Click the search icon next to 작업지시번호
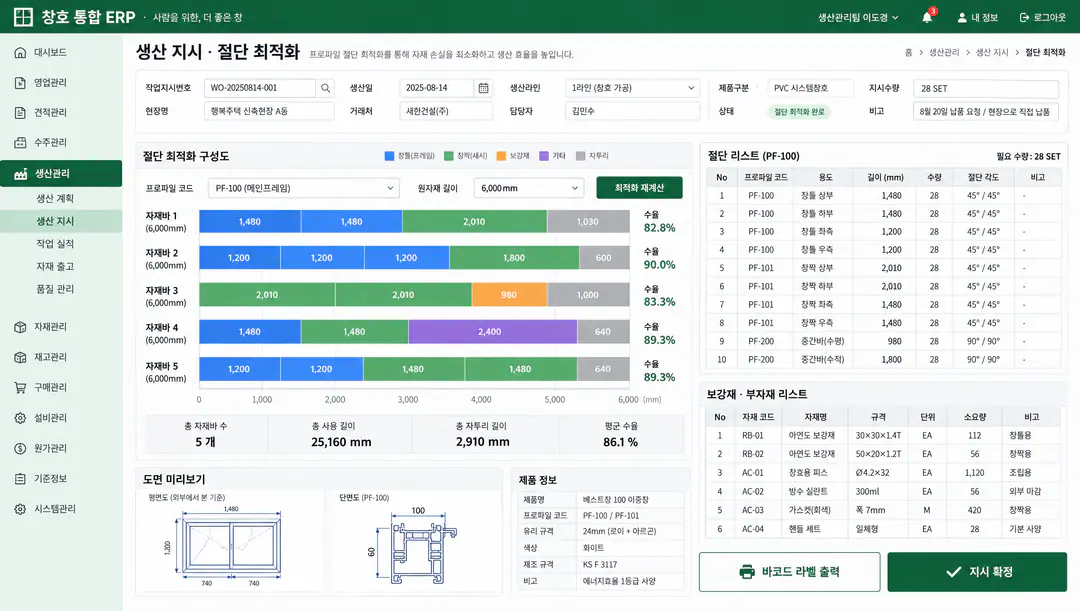1080x611 pixels. 326,88
